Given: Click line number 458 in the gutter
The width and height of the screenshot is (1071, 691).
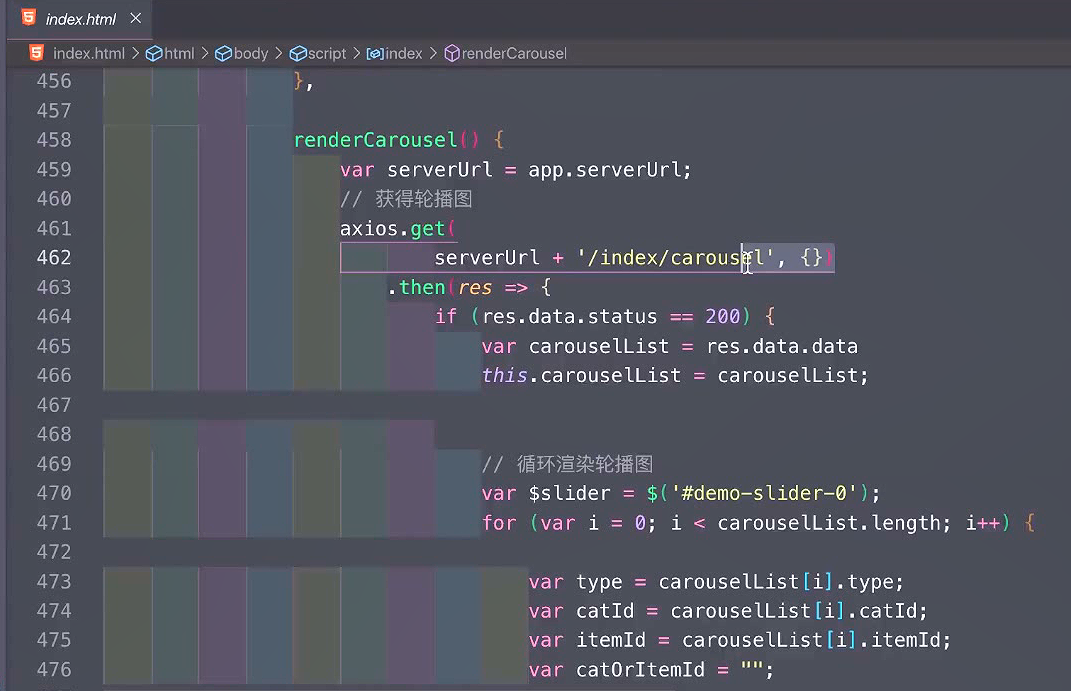Looking at the screenshot, I should (53, 140).
